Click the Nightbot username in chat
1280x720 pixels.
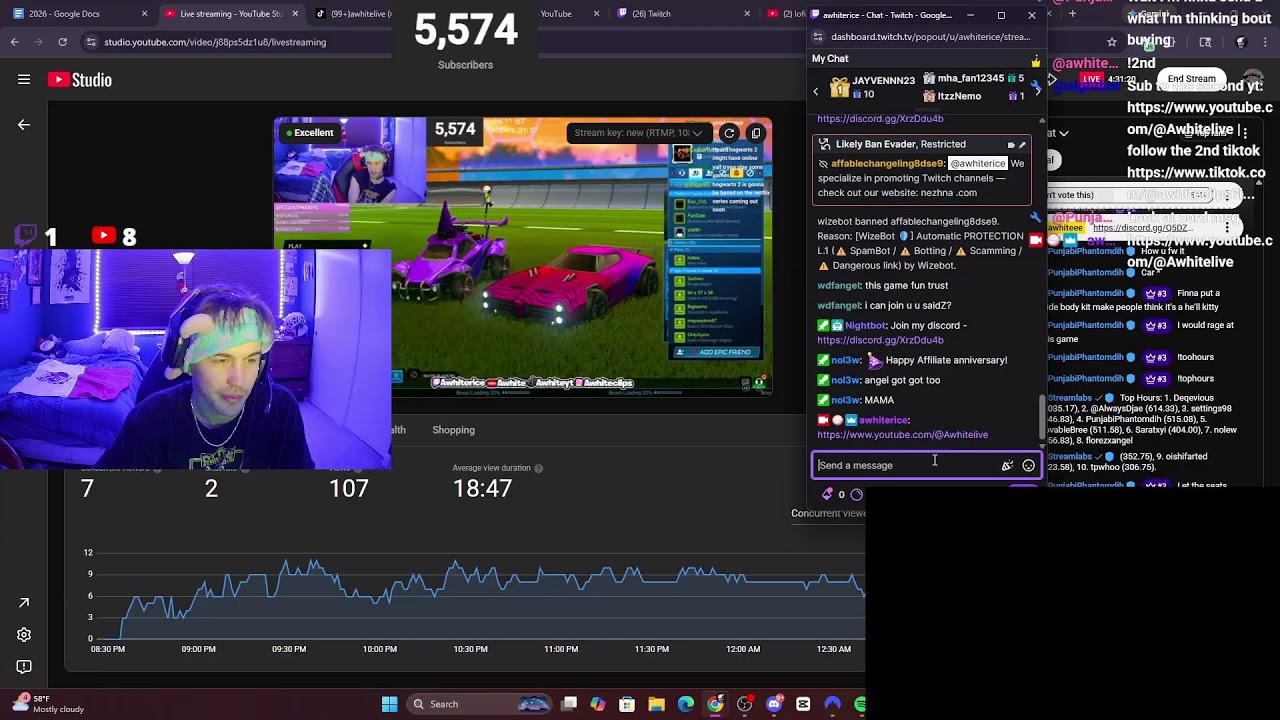pyautogui.click(x=866, y=326)
